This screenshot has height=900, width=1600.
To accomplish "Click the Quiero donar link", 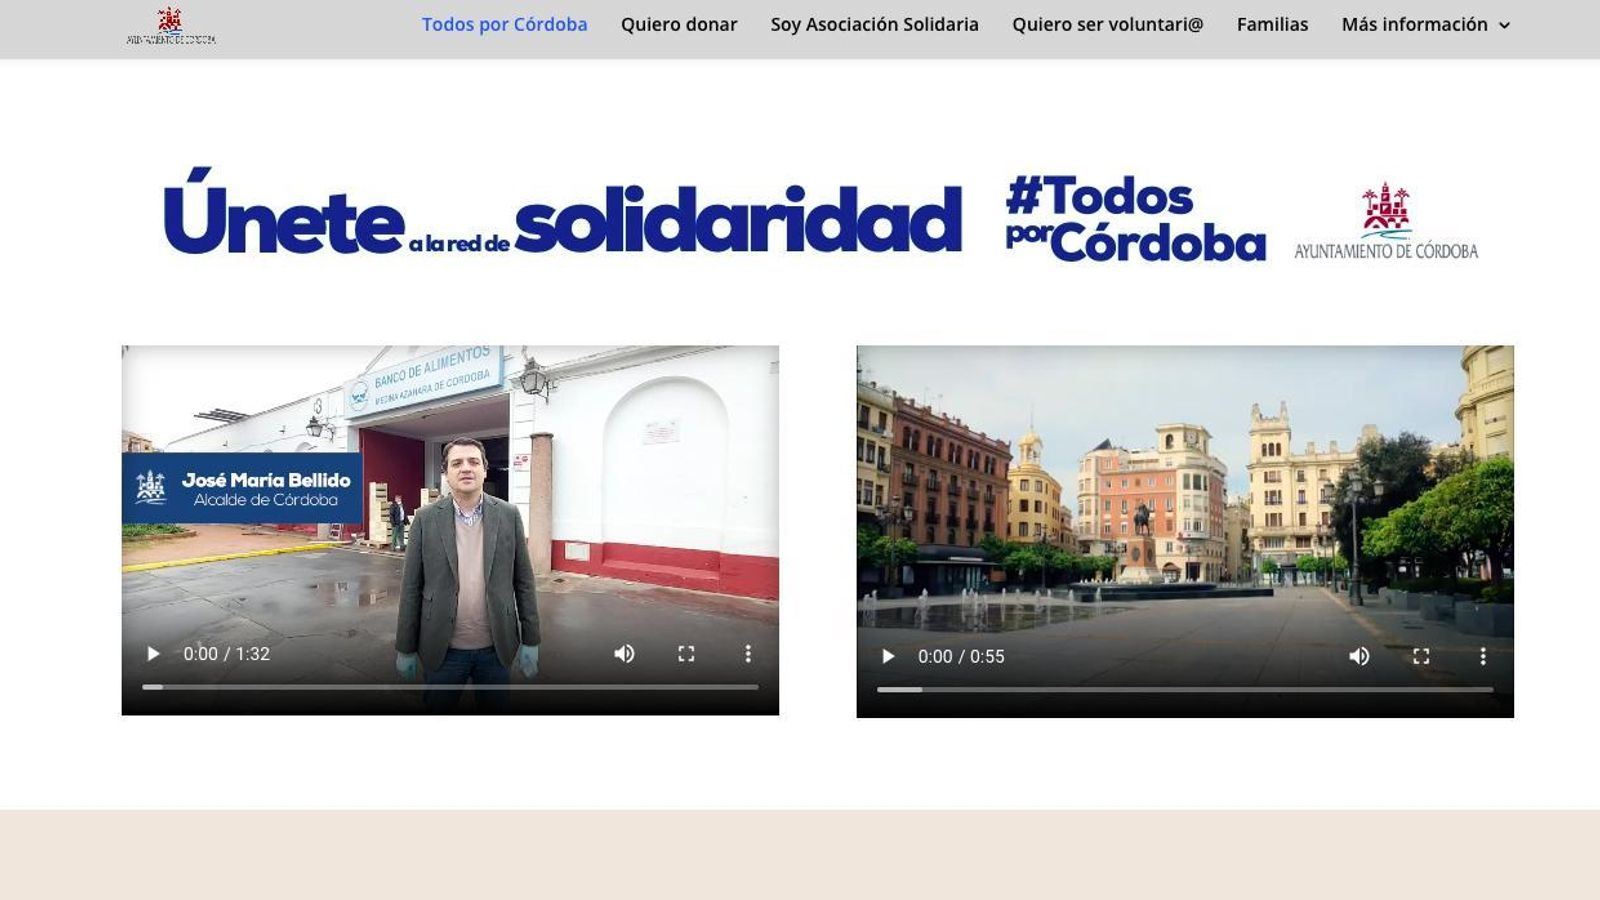I will (679, 24).
